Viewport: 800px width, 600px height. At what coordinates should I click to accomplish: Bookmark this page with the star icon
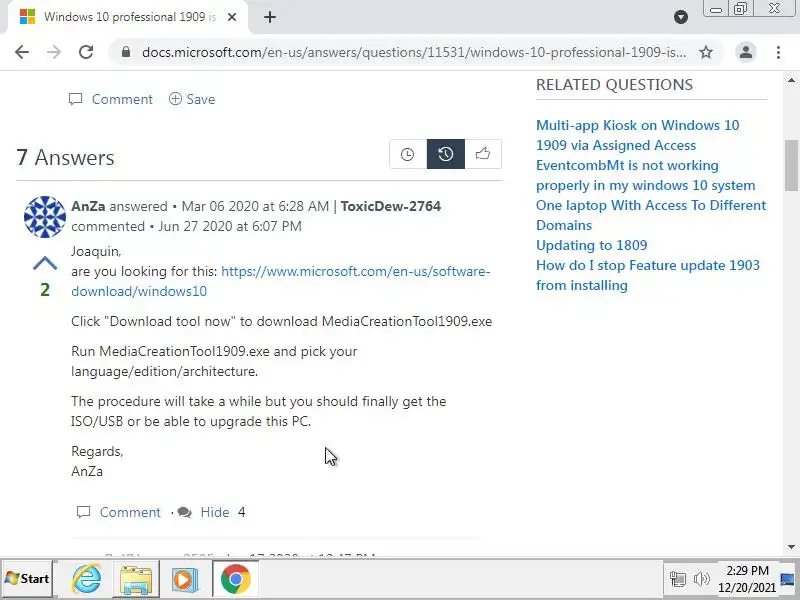click(706, 52)
